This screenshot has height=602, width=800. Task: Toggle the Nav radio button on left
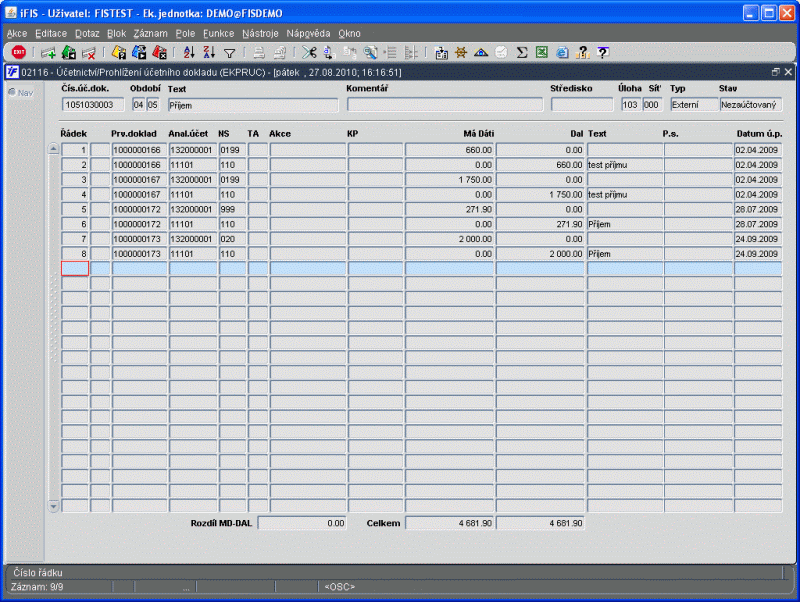pyautogui.click(x=12, y=92)
